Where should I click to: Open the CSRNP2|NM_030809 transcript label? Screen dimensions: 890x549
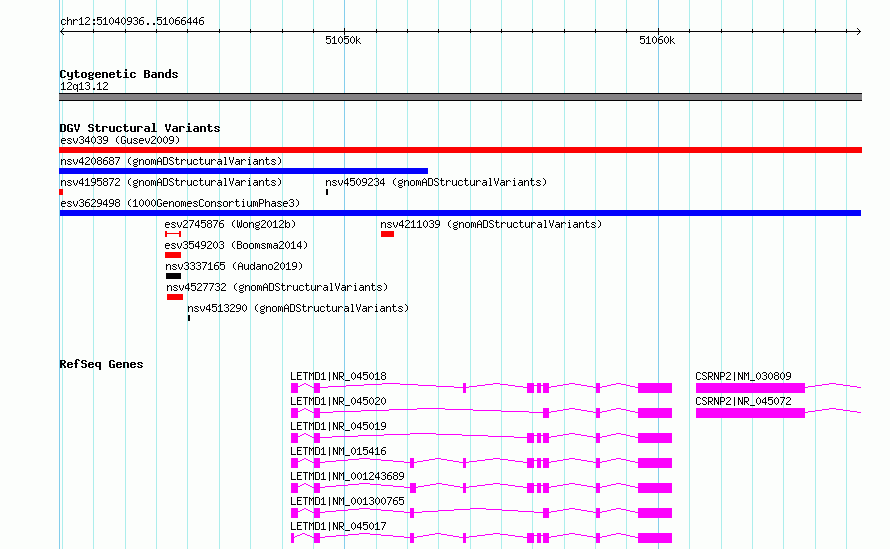(743, 376)
